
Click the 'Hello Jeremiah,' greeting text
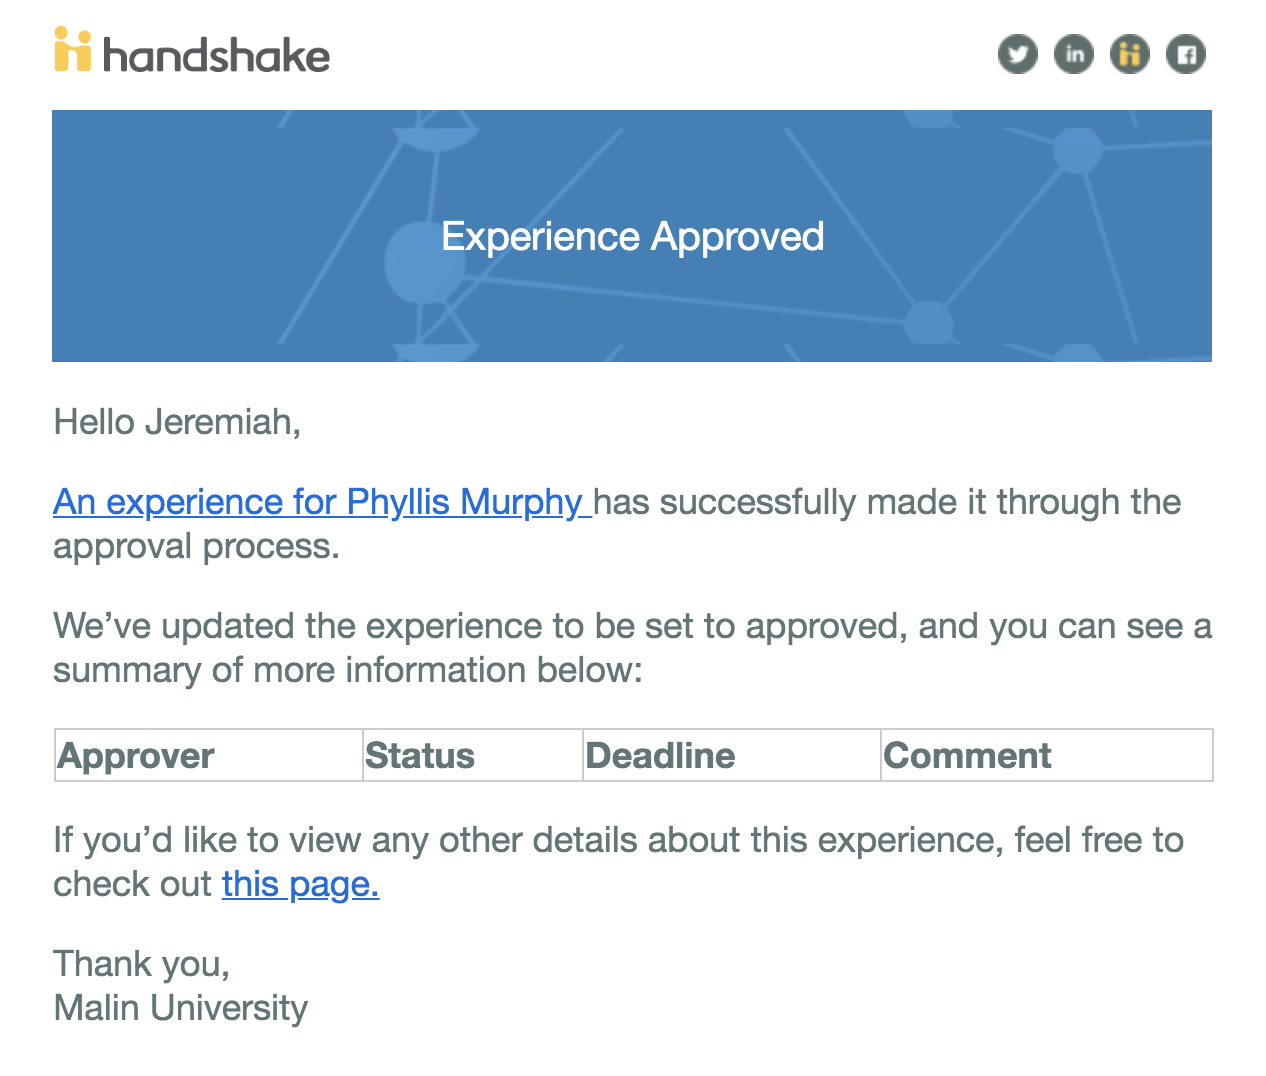click(177, 422)
